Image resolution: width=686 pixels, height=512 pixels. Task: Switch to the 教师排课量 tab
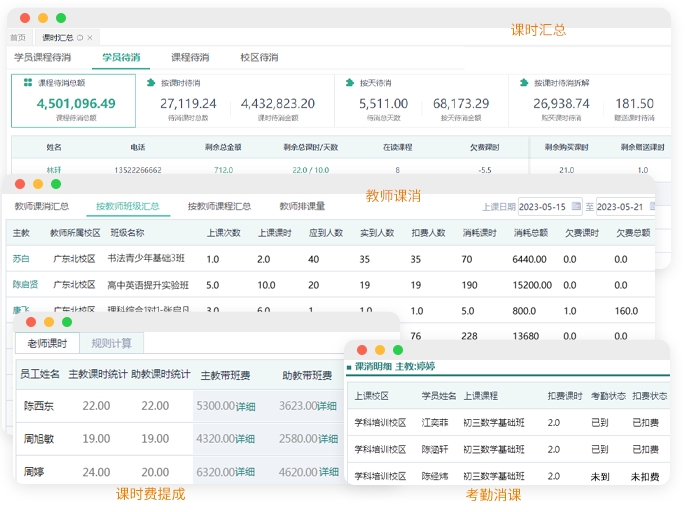(x=302, y=206)
